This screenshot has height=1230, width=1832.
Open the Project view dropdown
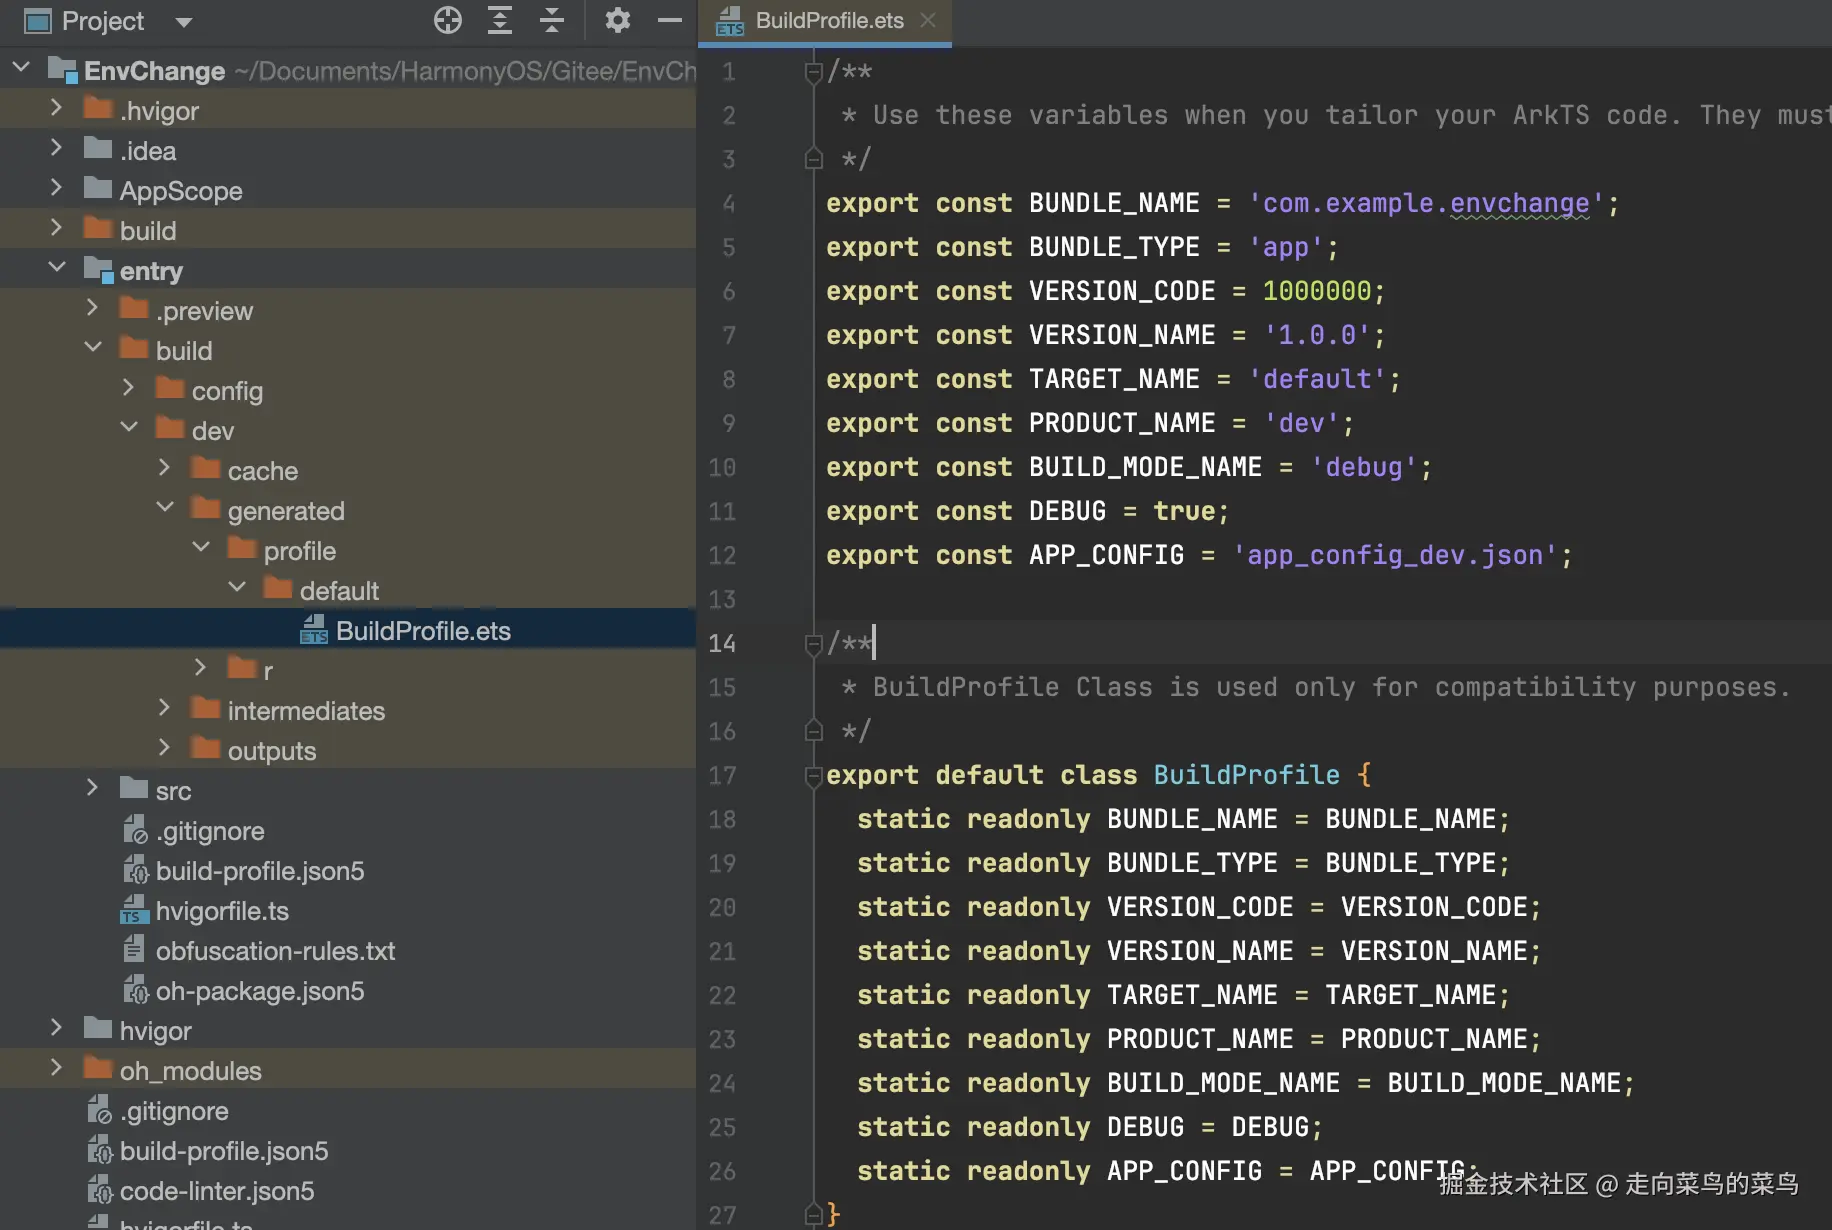pos(183,21)
